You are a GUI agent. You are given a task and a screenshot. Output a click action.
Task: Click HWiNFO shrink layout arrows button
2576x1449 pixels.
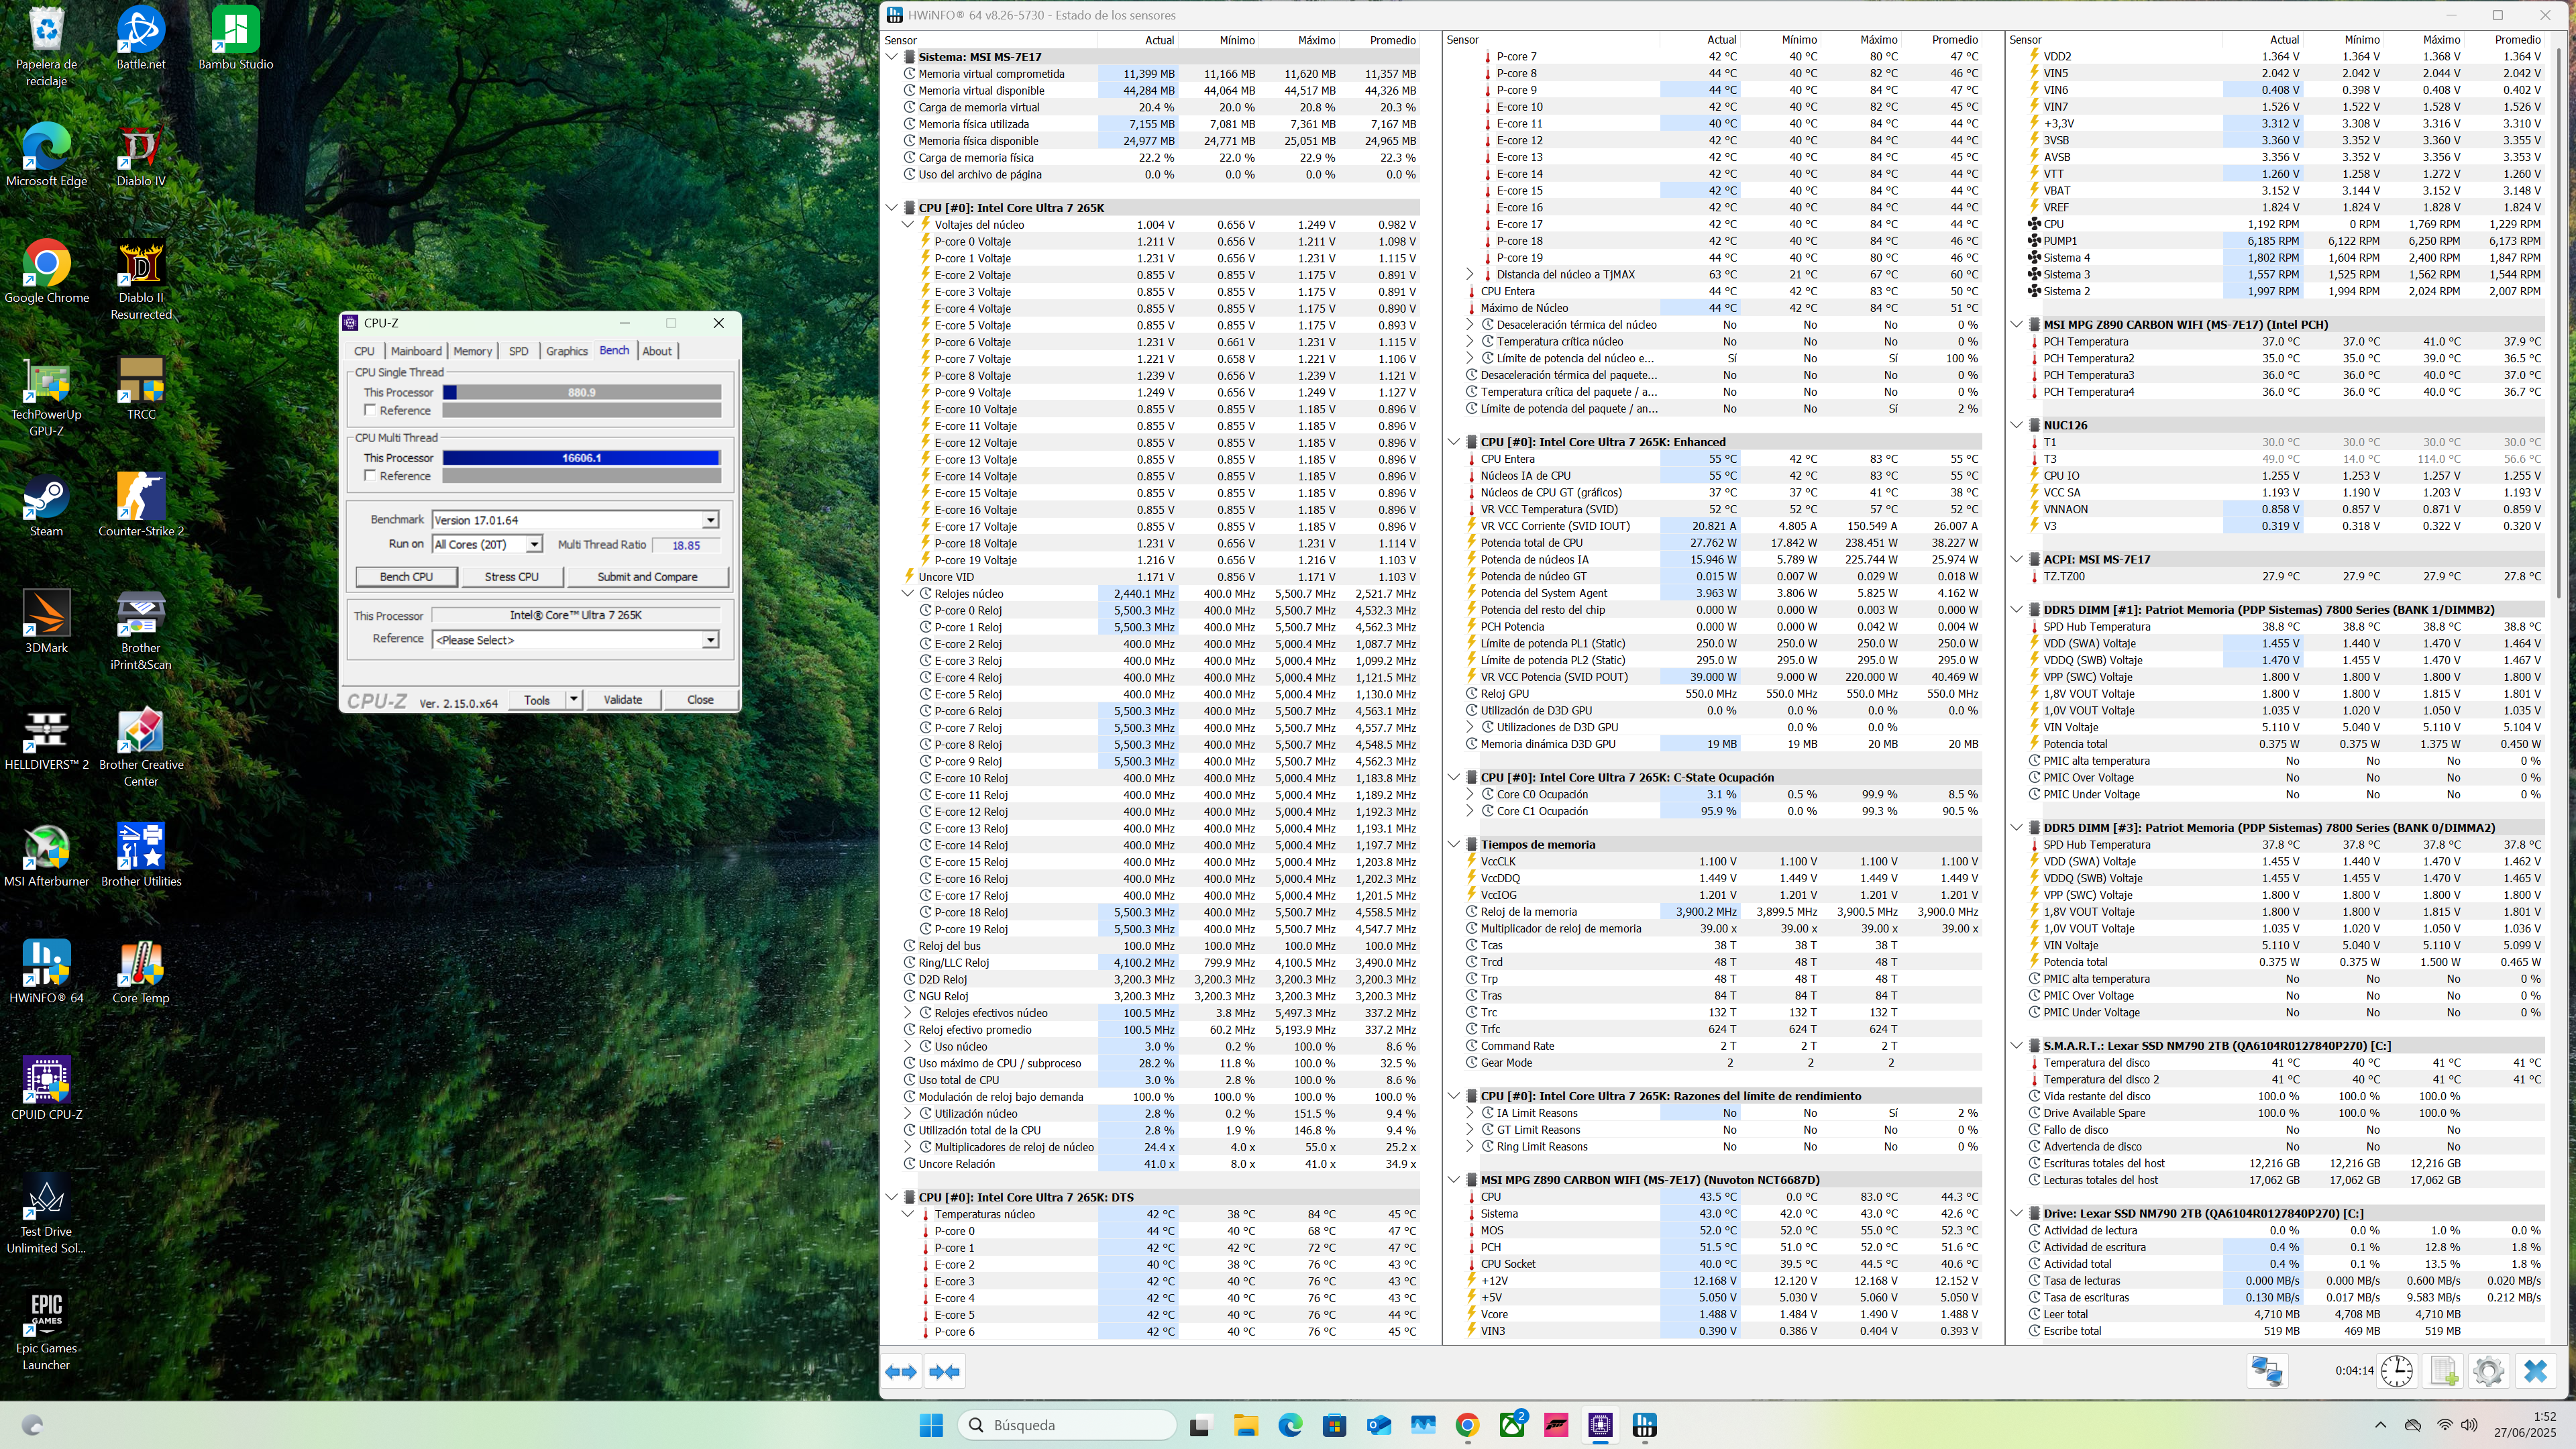click(944, 1372)
